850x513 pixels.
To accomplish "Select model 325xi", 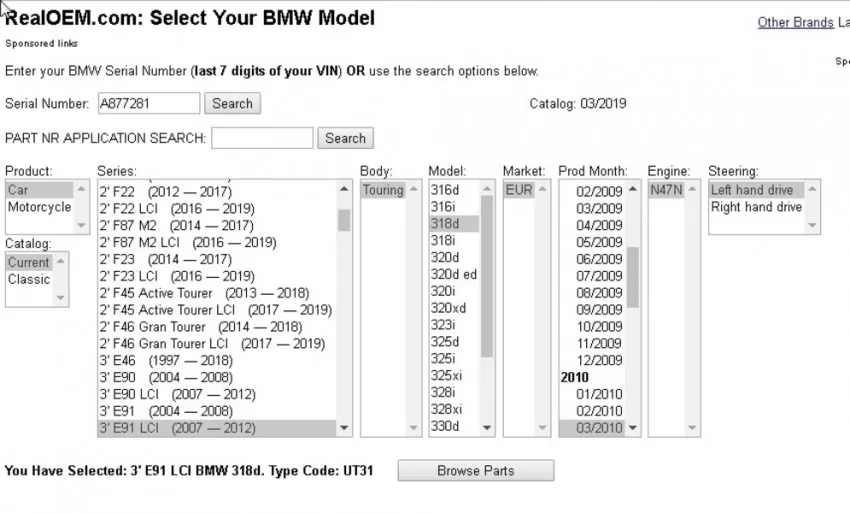I will (454, 375).
